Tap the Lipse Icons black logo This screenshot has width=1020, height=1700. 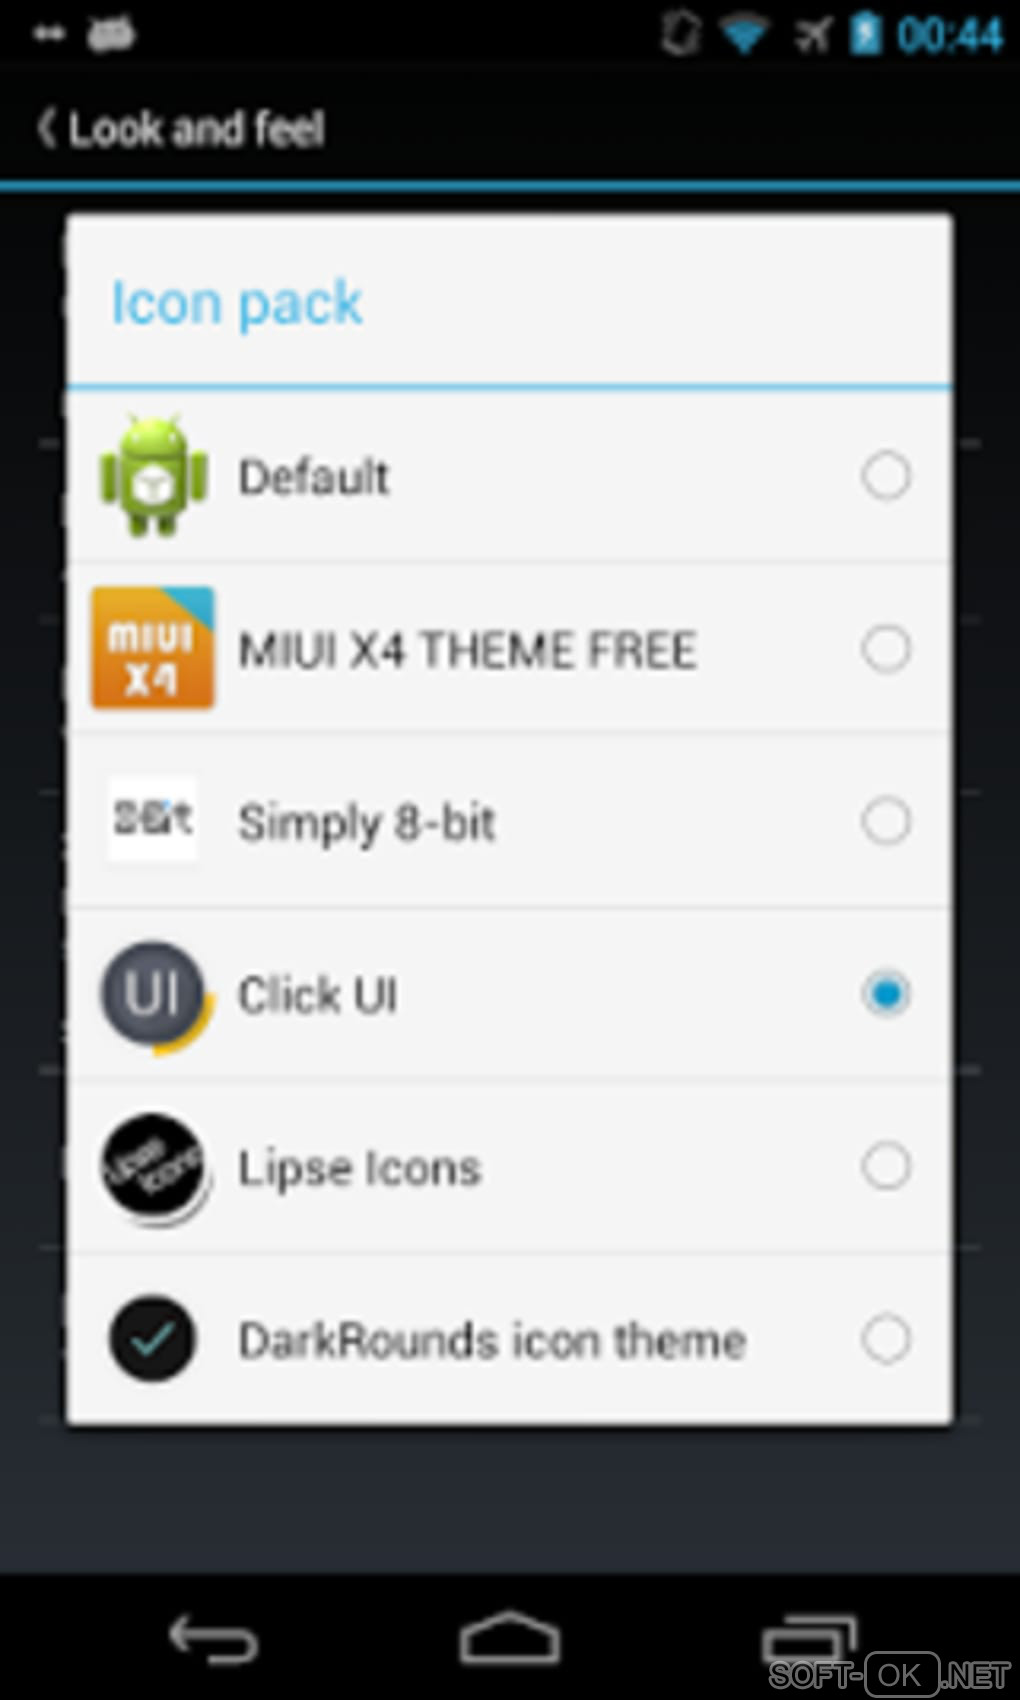155,1167
